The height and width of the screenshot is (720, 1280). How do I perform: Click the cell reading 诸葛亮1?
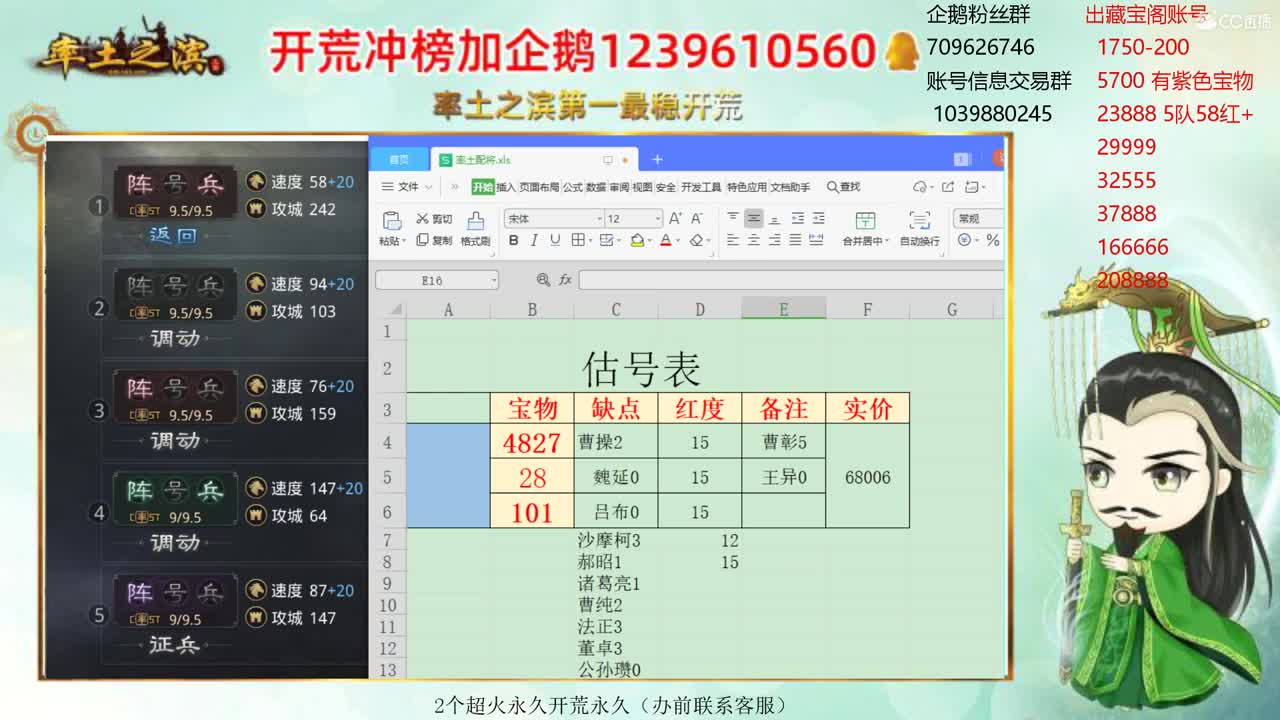[616, 584]
